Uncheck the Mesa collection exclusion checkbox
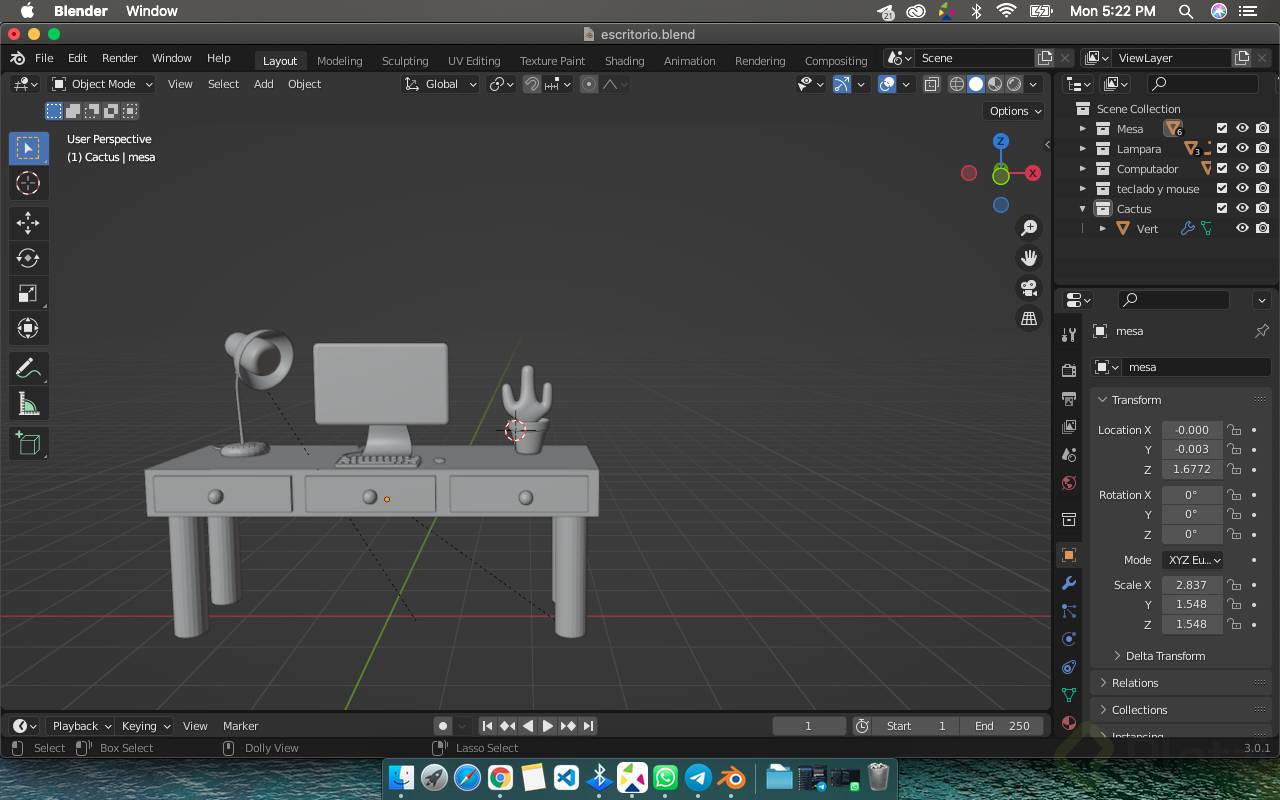This screenshot has height=800, width=1280. click(x=1222, y=128)
